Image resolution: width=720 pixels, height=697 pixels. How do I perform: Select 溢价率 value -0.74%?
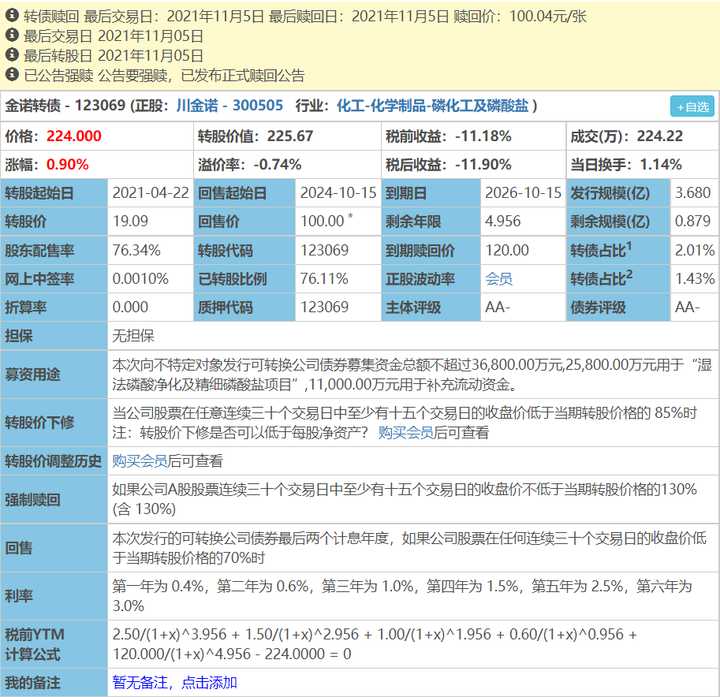point(277,164)
